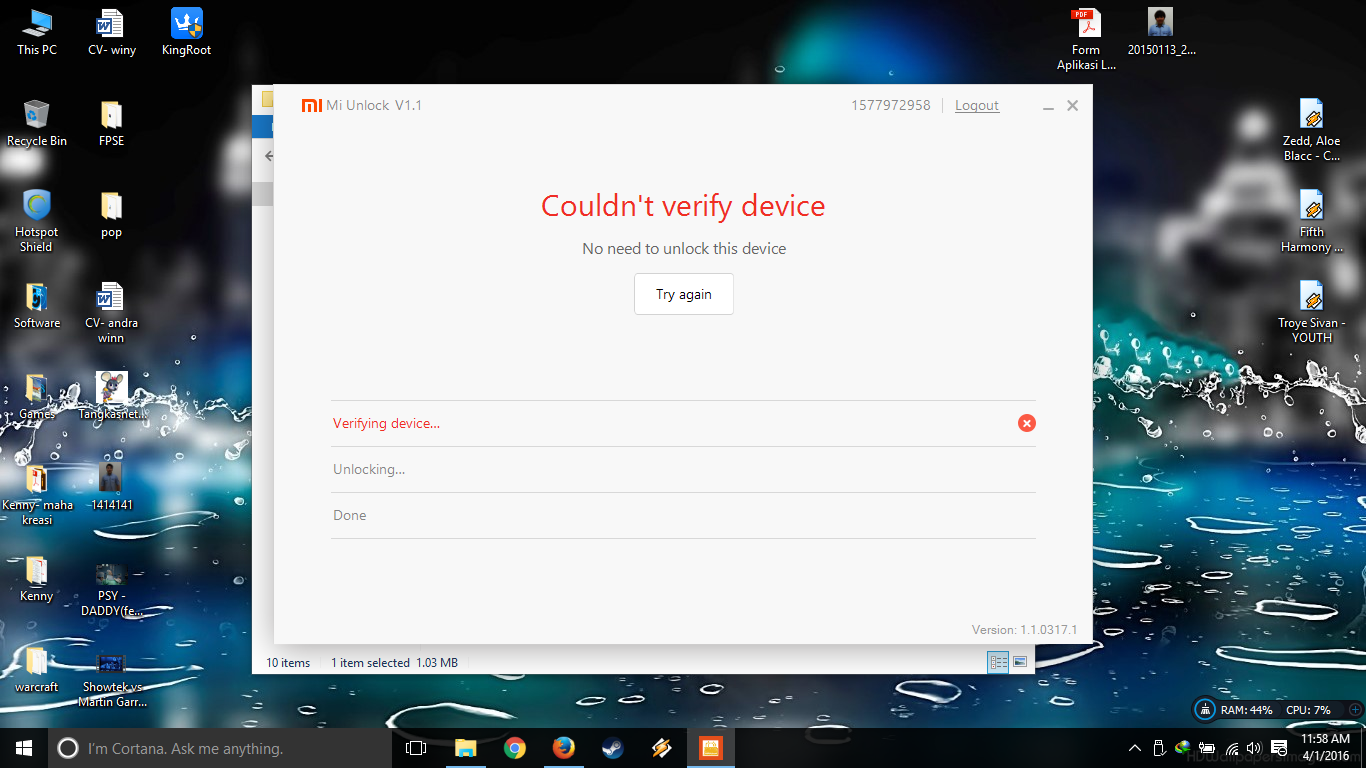
Task: Select the Kenny folder icon
Action: click(x=37, y=578)
